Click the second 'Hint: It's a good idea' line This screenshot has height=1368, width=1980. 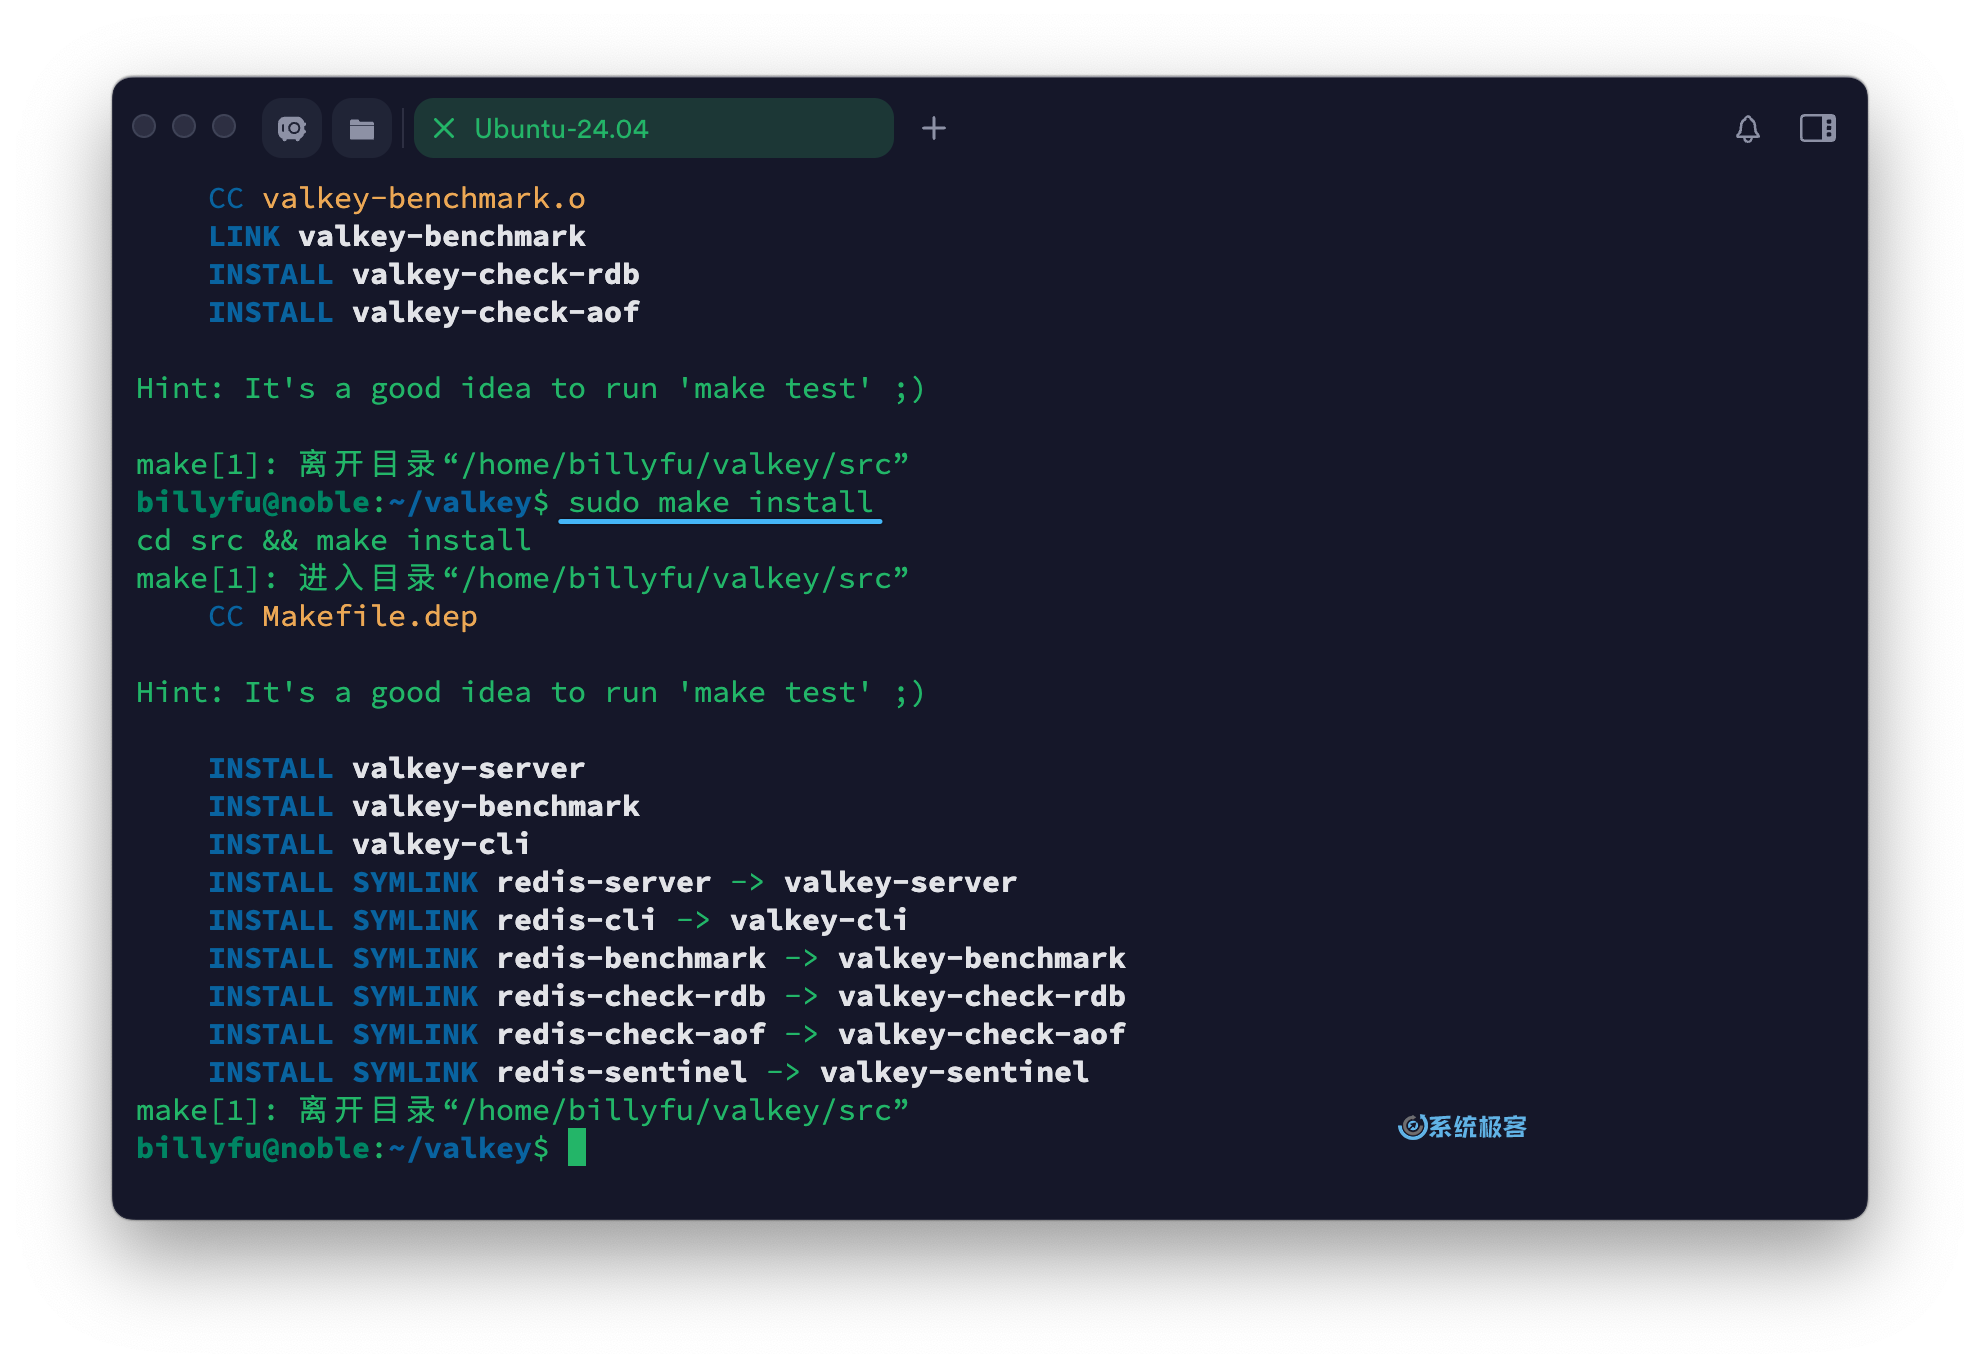pos(531,692)
